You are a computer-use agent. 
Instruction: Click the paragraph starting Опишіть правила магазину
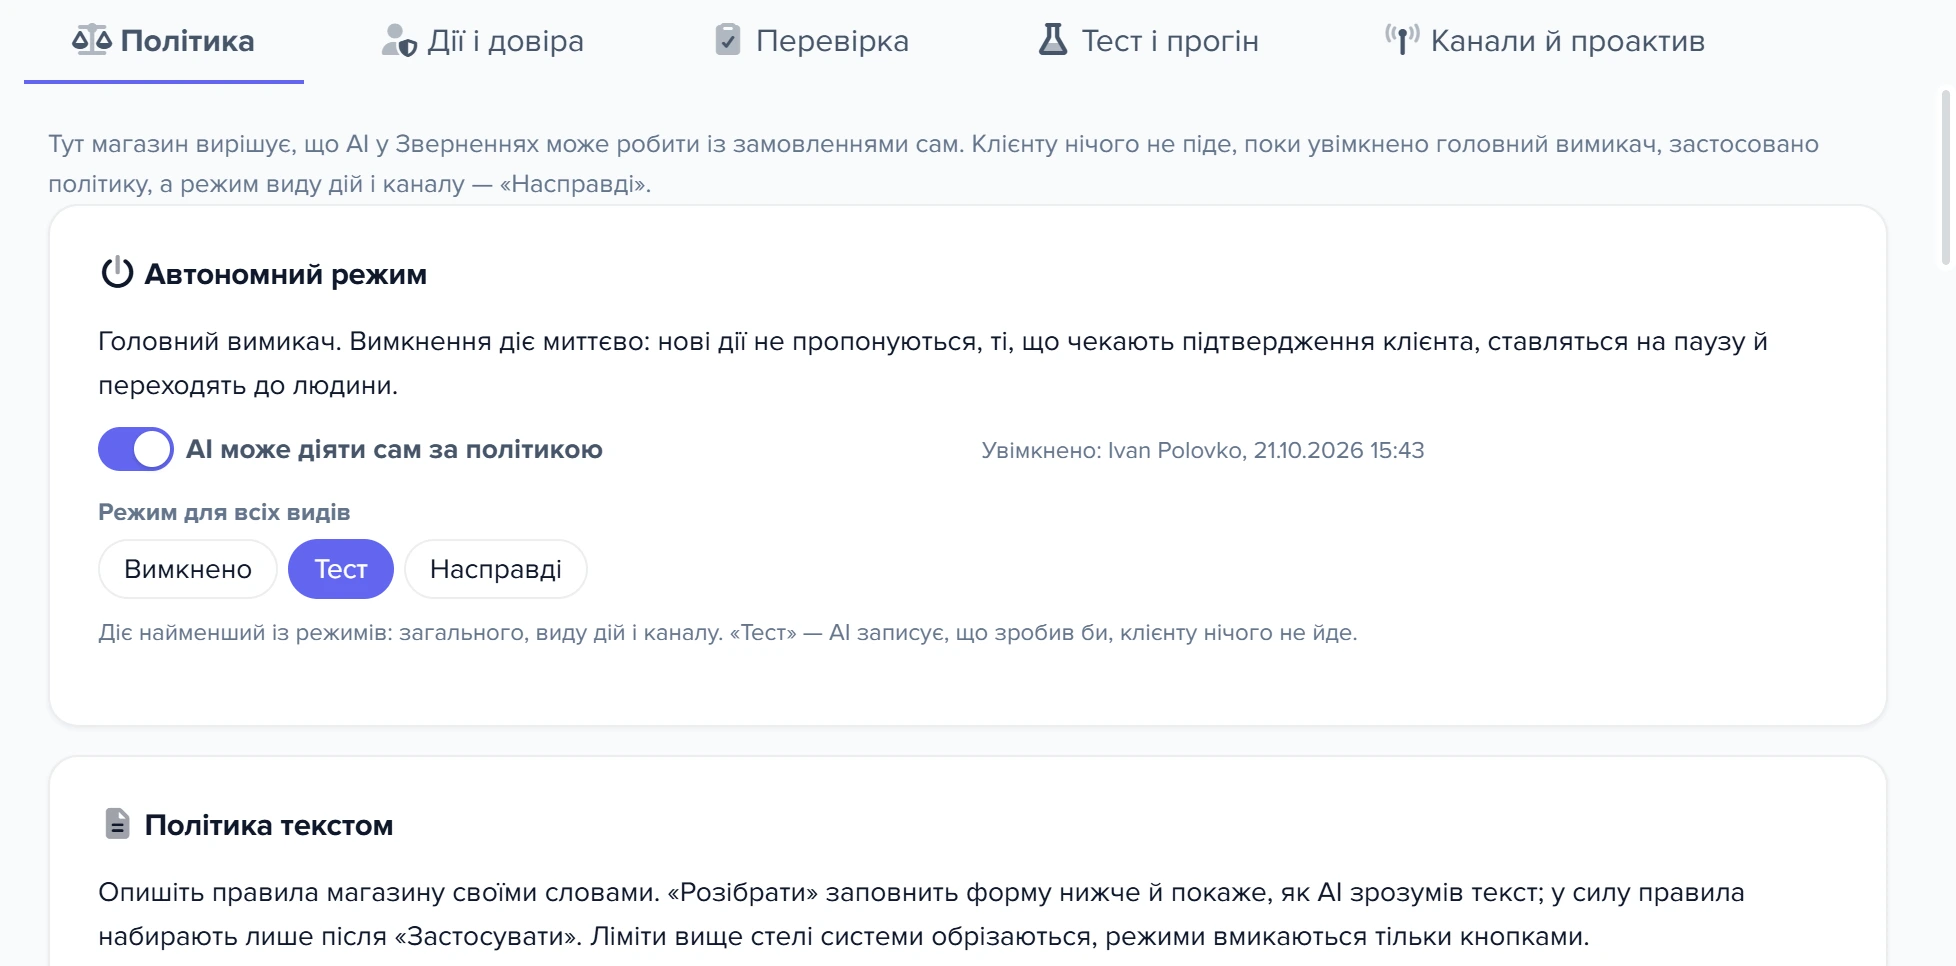pyautogui.click(x=921, y=914)
